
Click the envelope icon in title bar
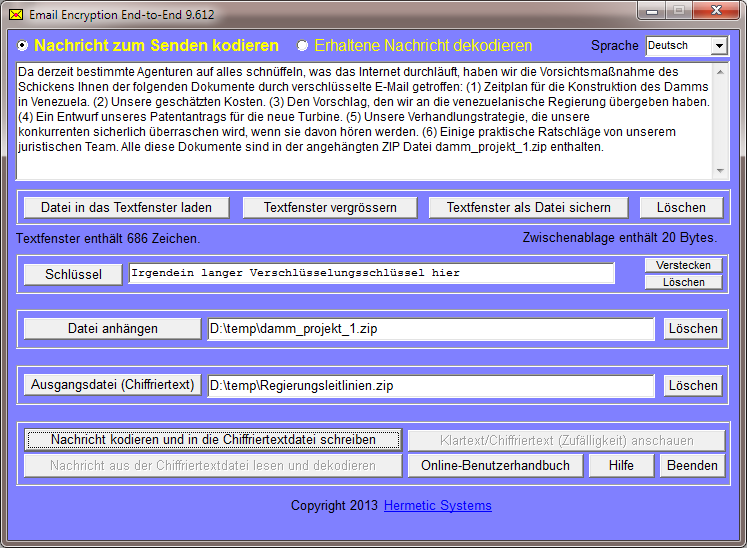[15, 15]
